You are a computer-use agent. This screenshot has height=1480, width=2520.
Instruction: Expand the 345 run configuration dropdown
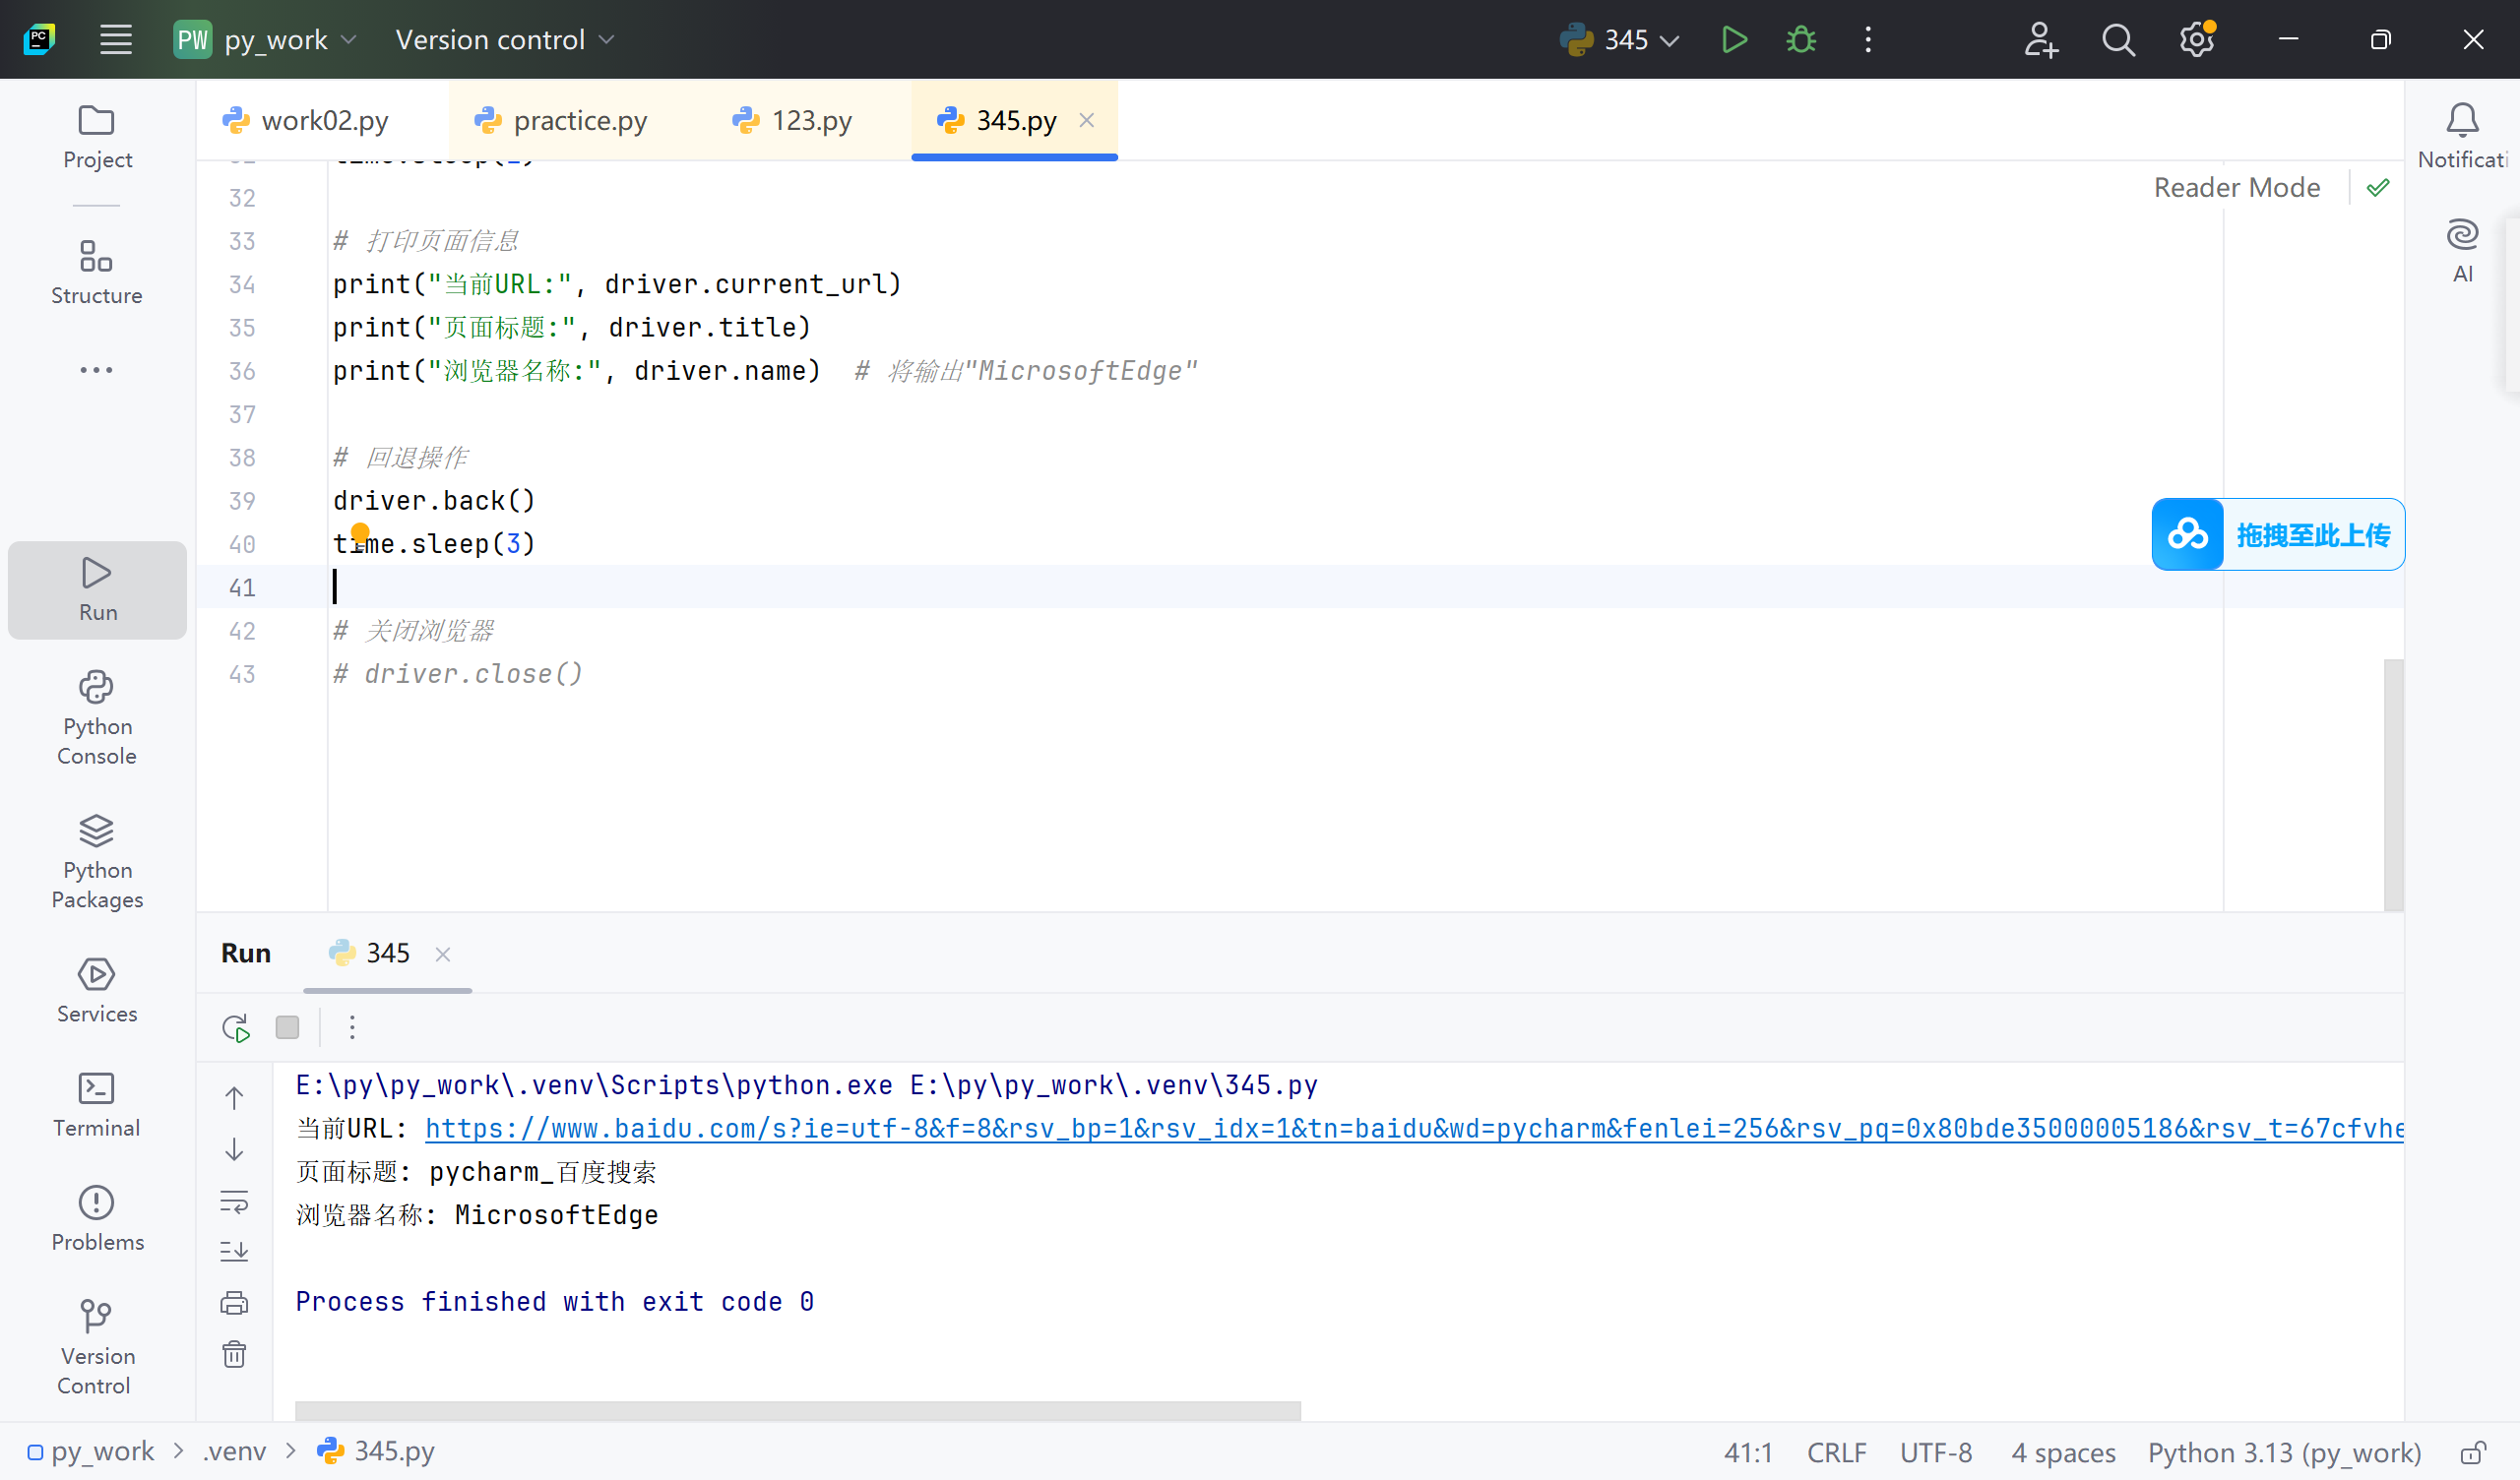pos(1640,40)
